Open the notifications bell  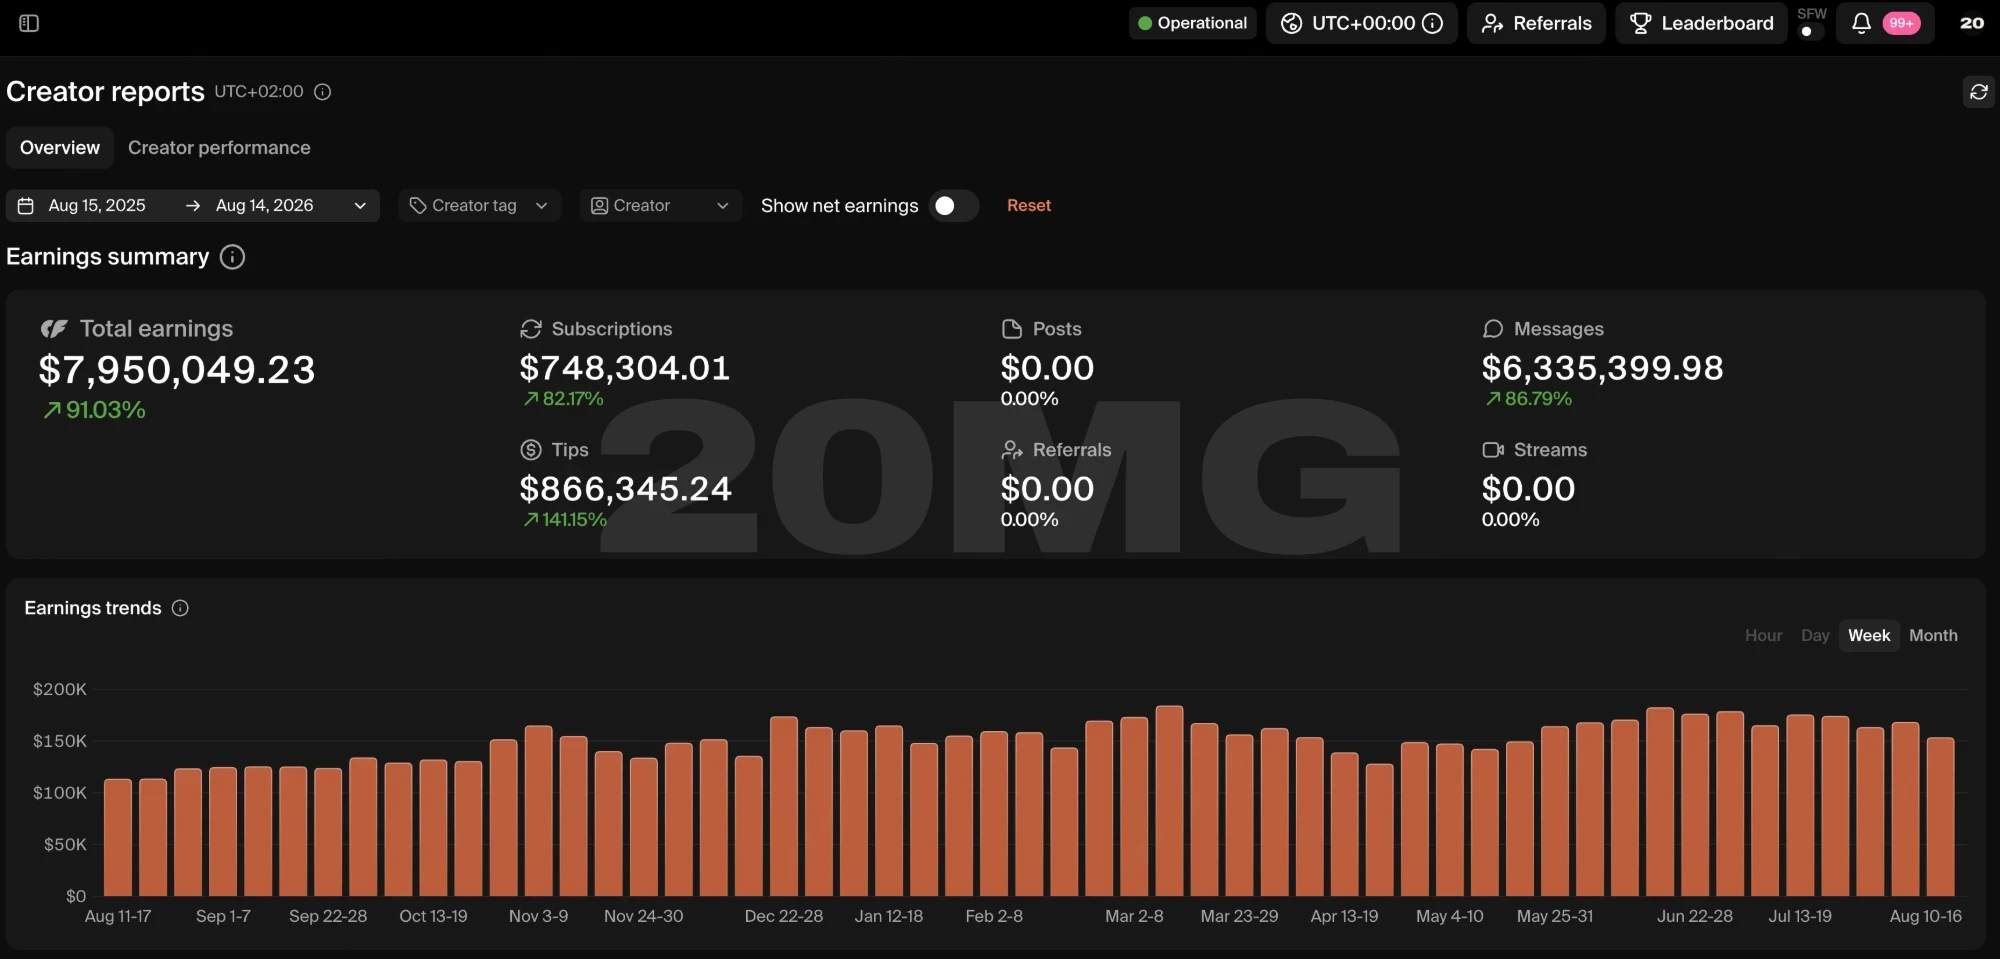(1860, 23)
